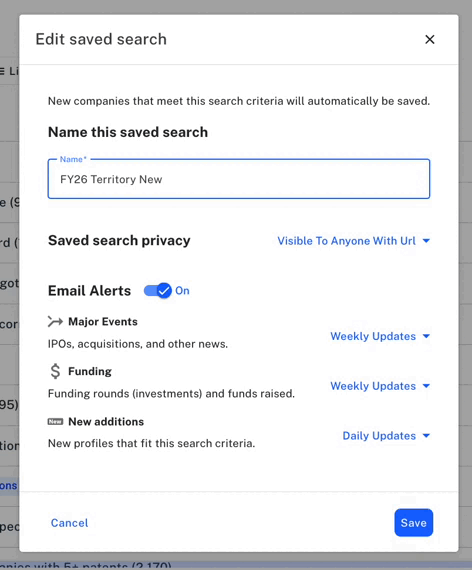Open the saved search privacy dropdown
Screen dimensions: 472x570
pos(353,241)
